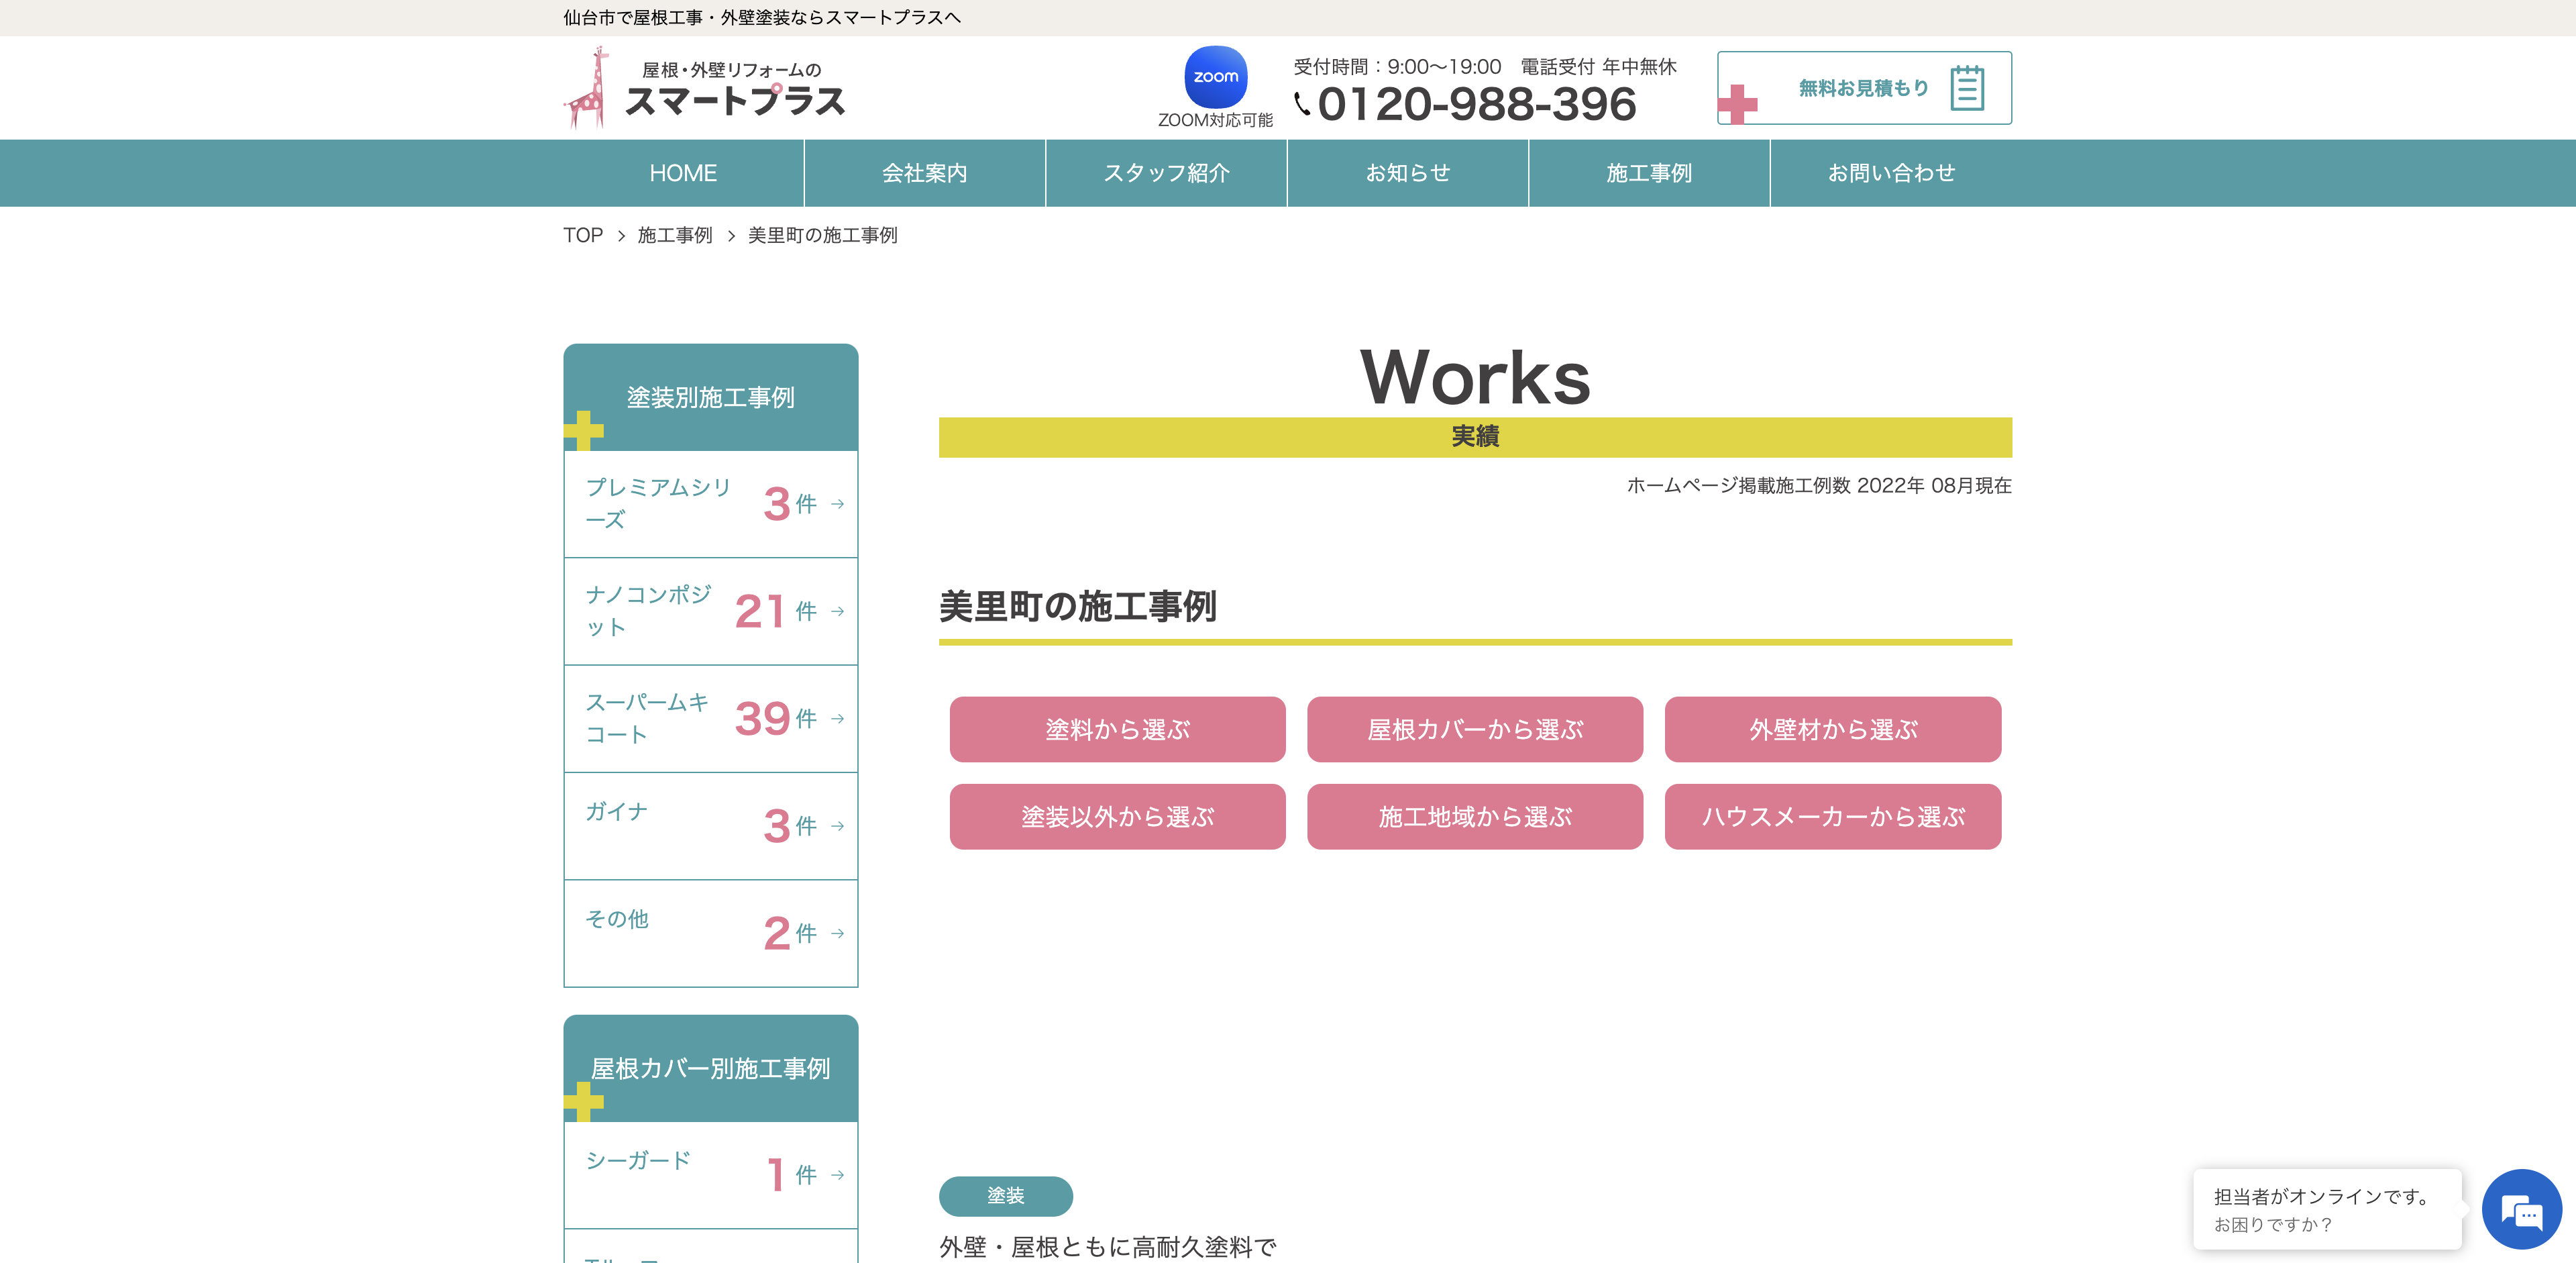Select 塗装以外から選ぶ button
The image size is (2576, 1263).
click(x=1117, y=817)
